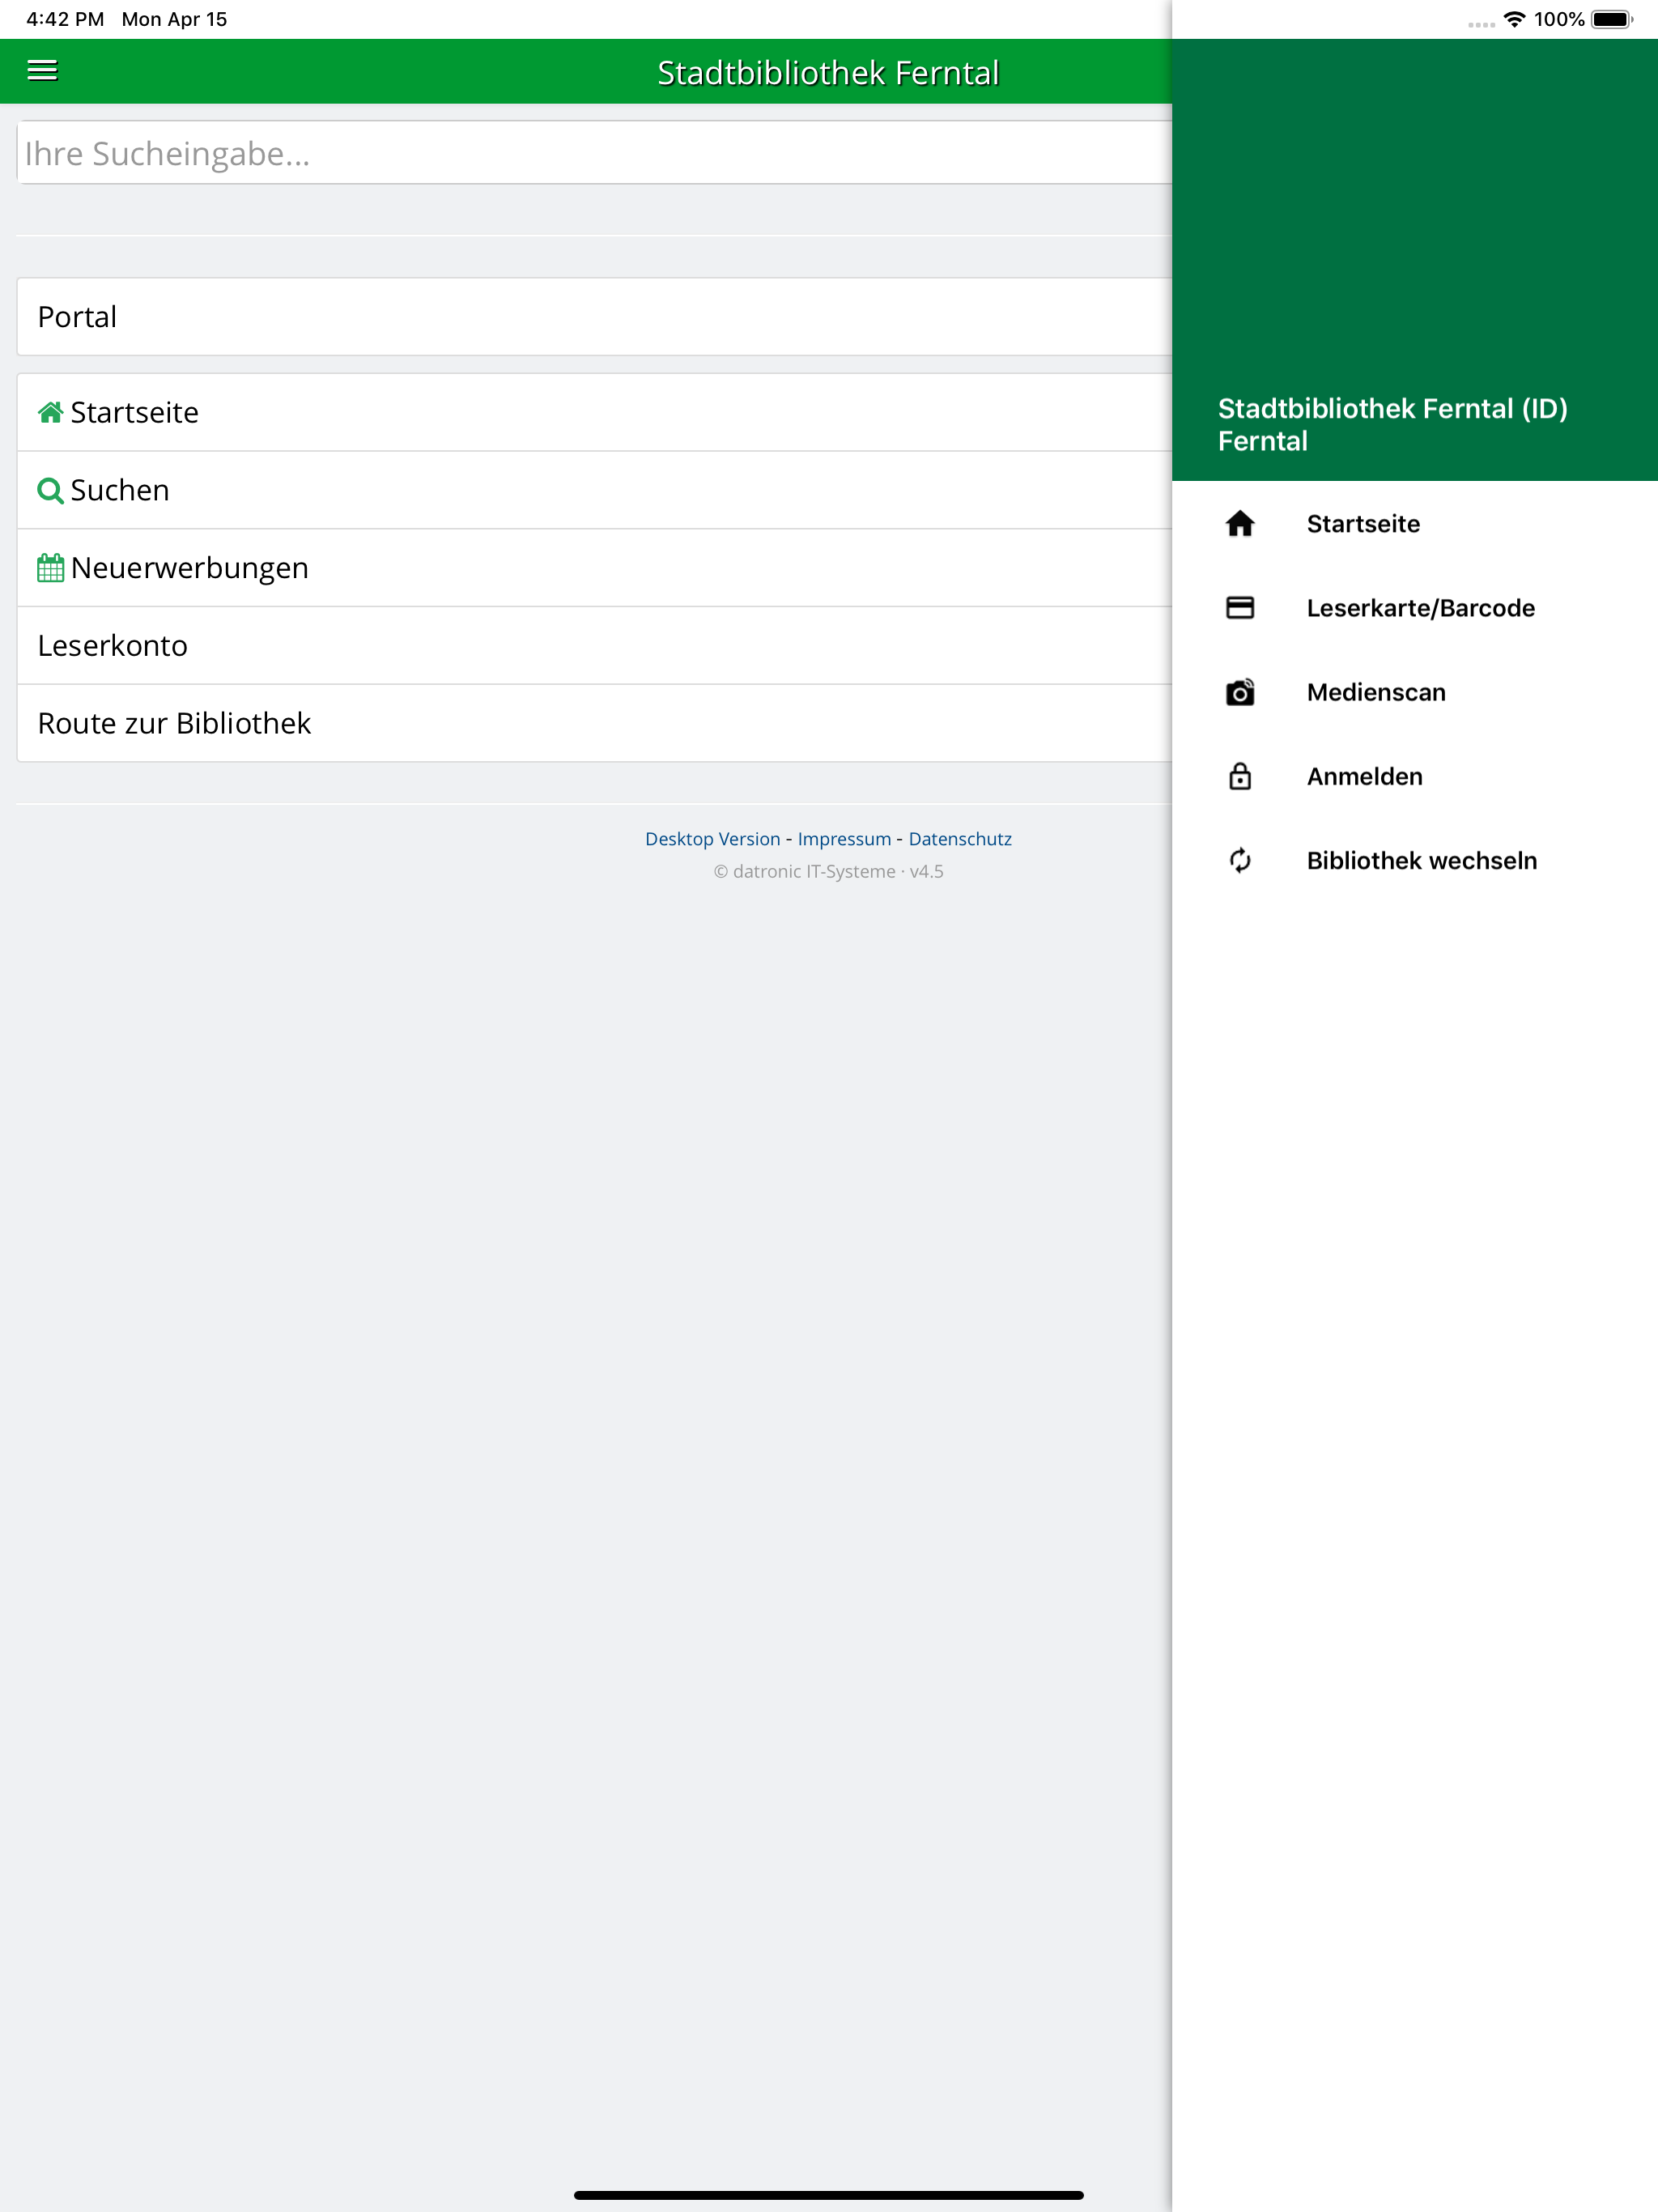This screenshot has width=1658, height=2212.
Task: Click the Medienscan camera icon
Action: click(1240, 692)
